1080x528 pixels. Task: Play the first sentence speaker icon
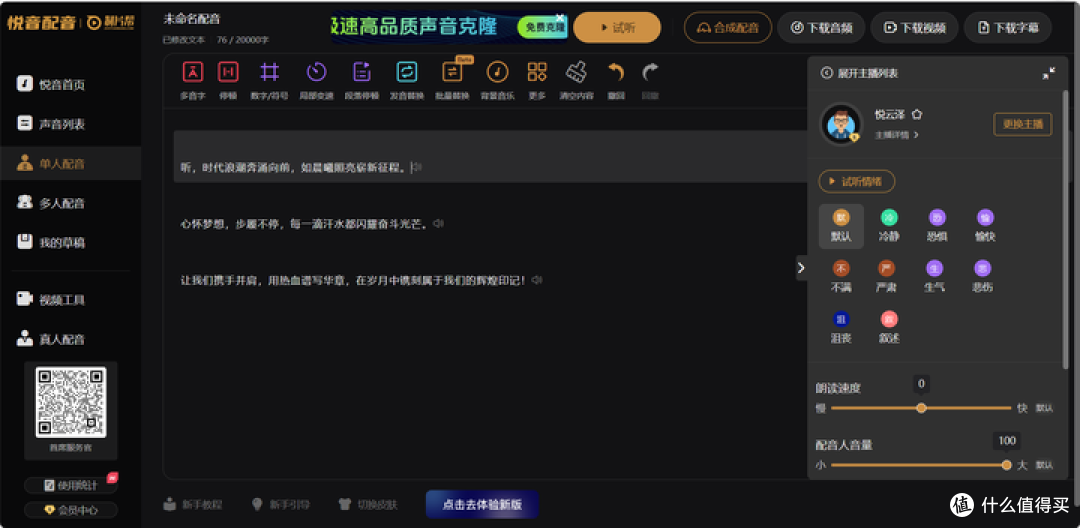[x=417, y=167]
